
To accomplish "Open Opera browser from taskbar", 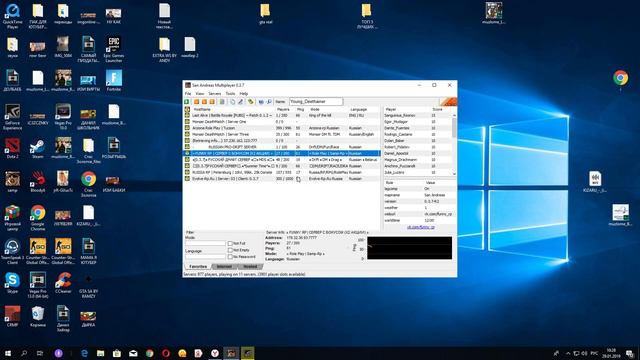I will 166,353.
